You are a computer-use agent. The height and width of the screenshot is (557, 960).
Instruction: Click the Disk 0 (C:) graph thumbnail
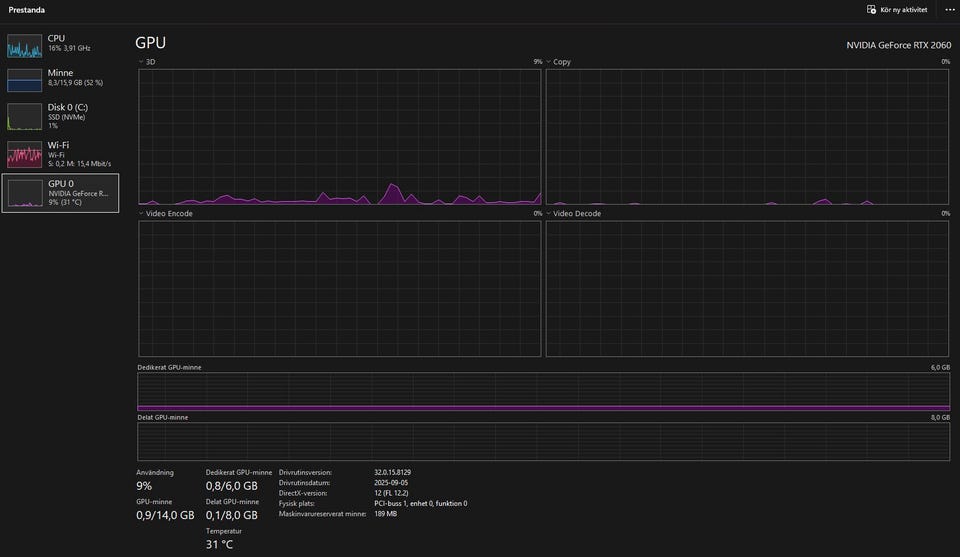coord(25,117)
